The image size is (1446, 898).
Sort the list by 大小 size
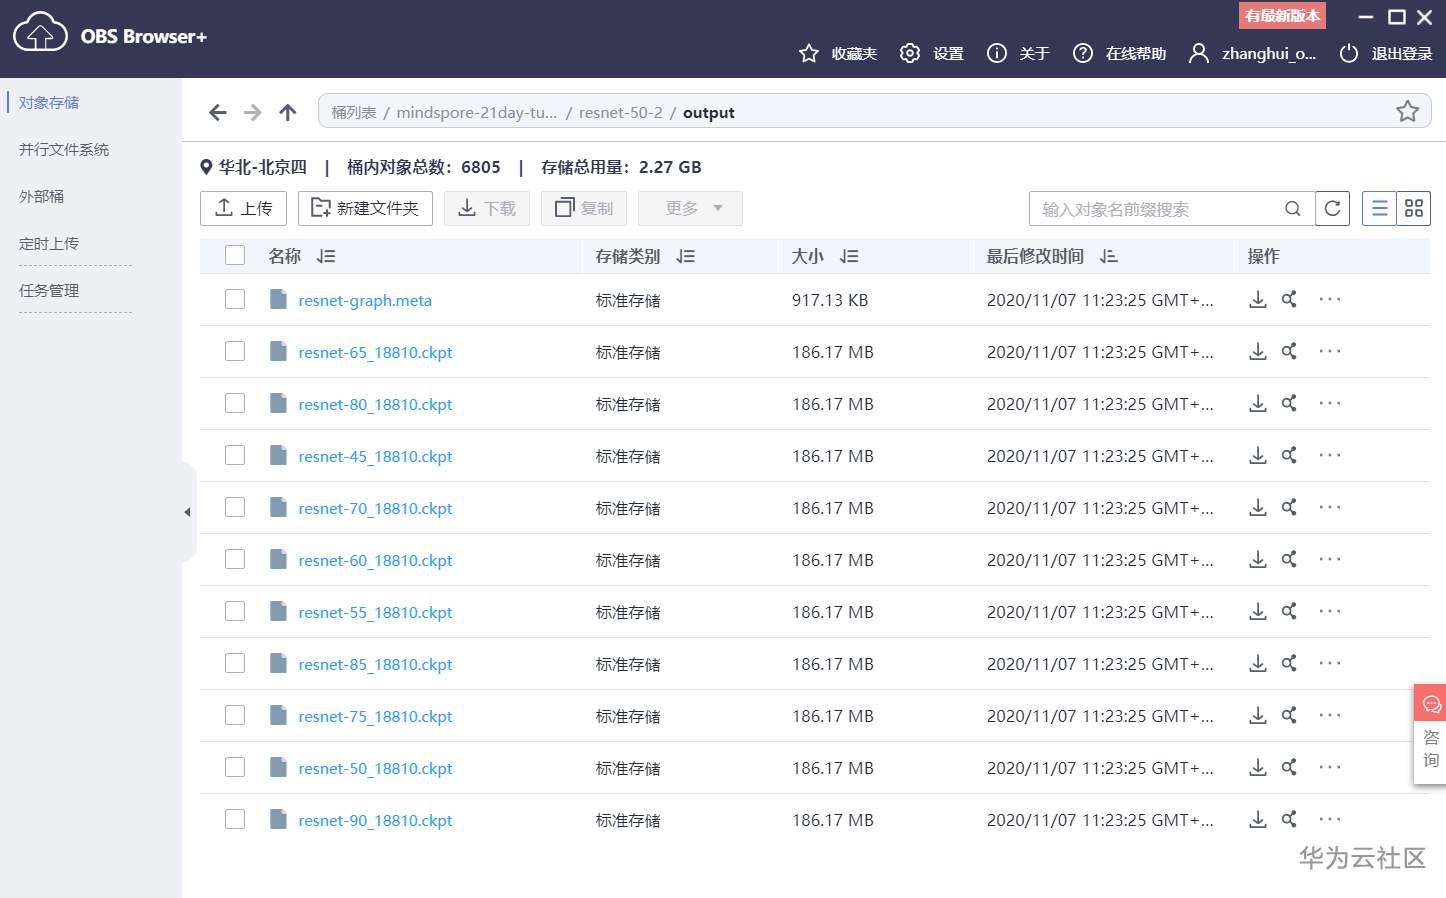tap(849, 256)
